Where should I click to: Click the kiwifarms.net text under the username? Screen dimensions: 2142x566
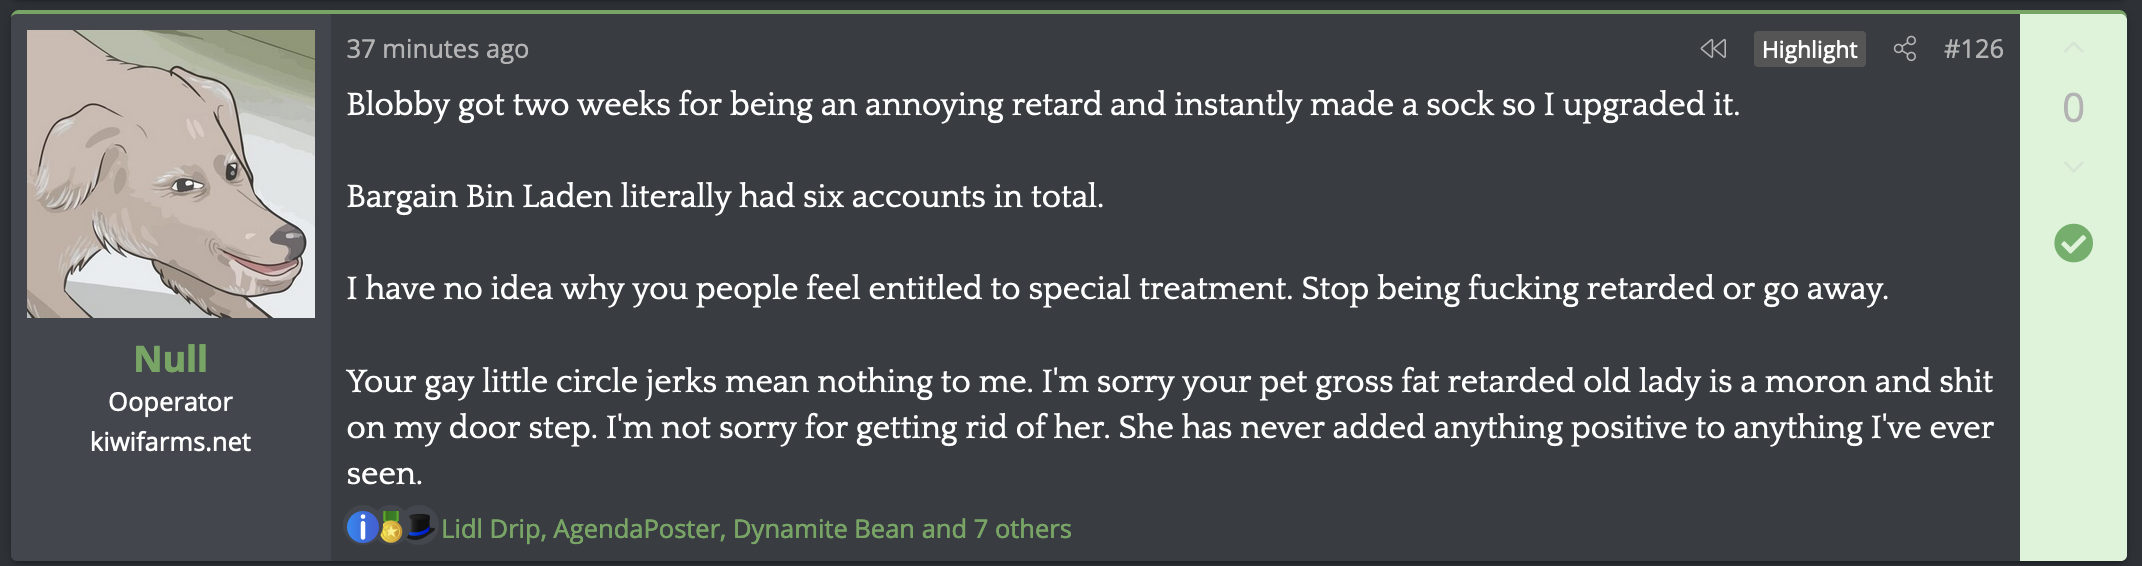point(170,442)
